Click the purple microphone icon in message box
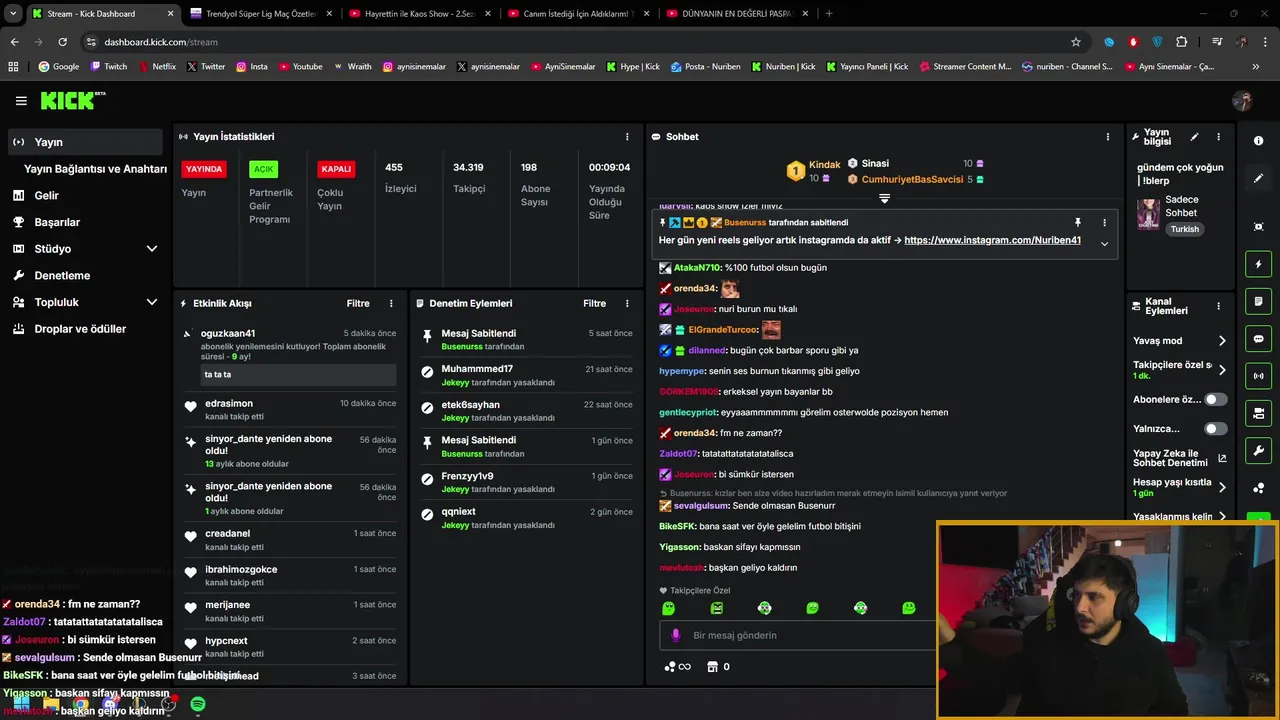This screenshot has width=1280, height=720. 676,635
